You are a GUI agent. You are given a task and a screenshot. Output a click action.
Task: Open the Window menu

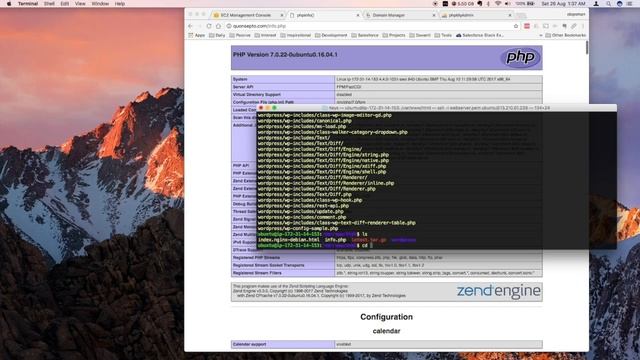point(100,4)
